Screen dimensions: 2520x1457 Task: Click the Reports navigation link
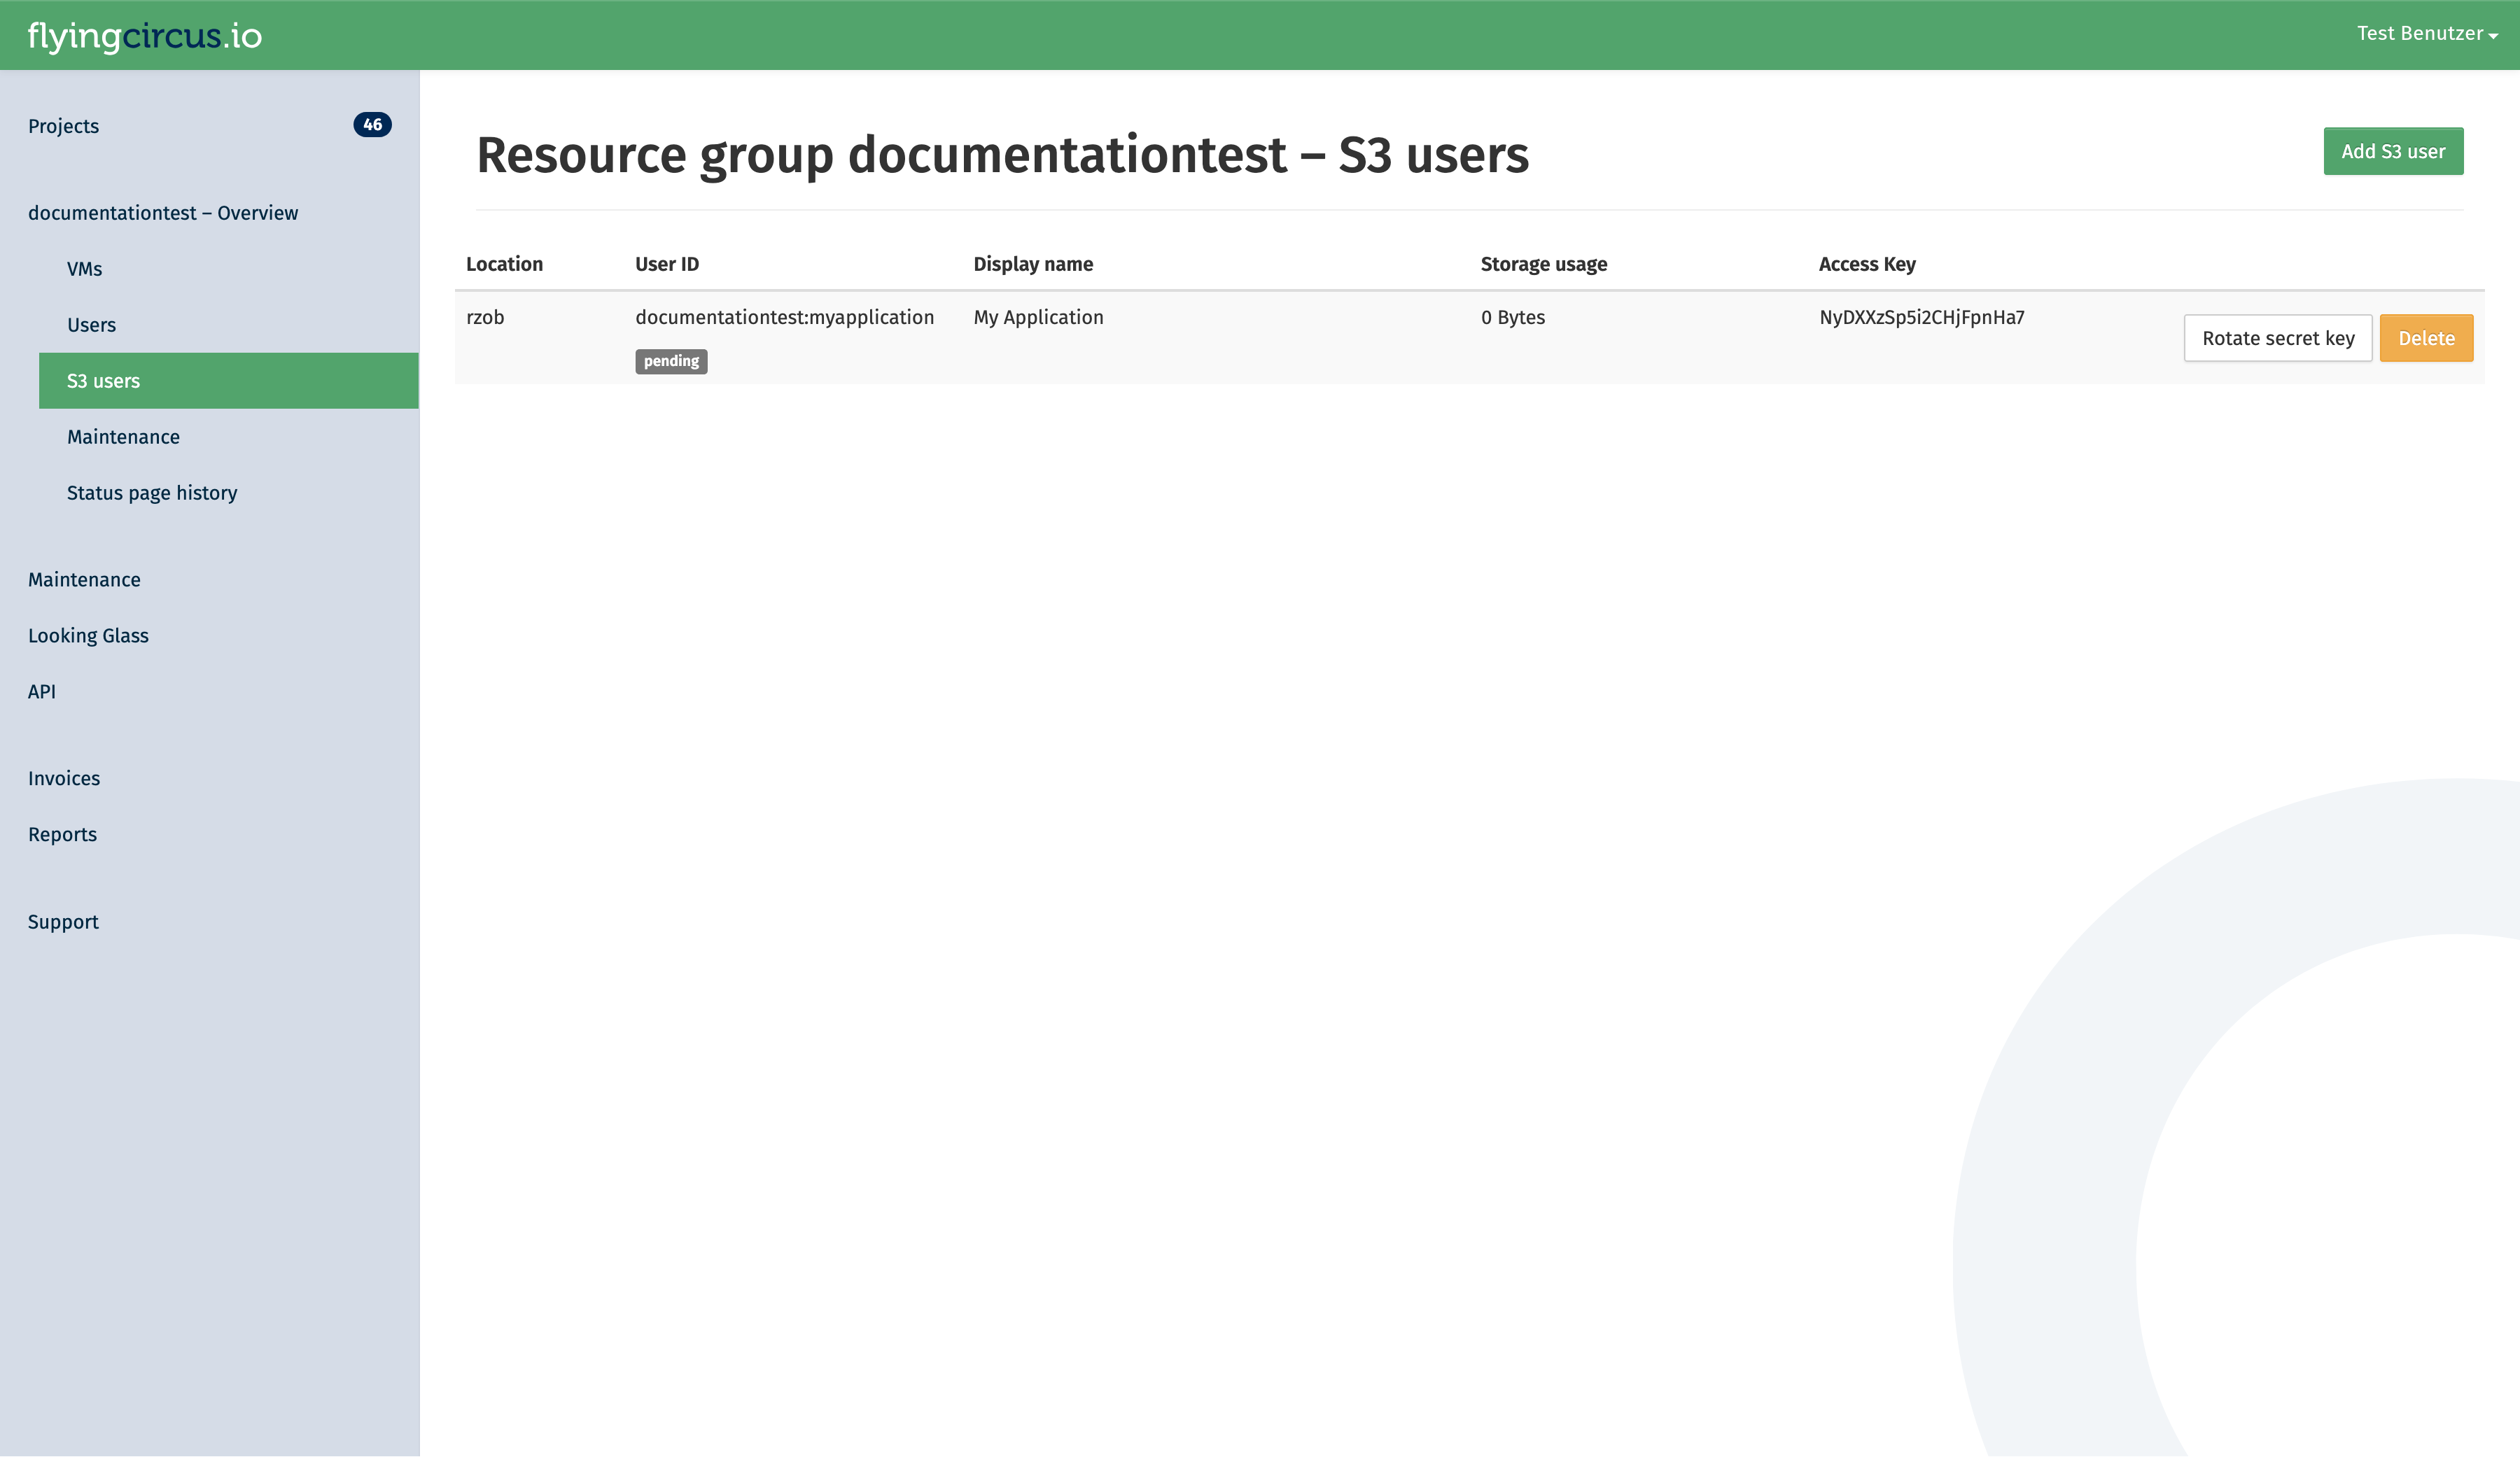pos(62,834)
